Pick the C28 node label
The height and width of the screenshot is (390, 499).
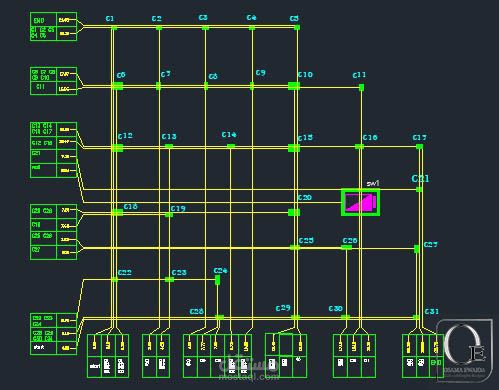point(196,312)
